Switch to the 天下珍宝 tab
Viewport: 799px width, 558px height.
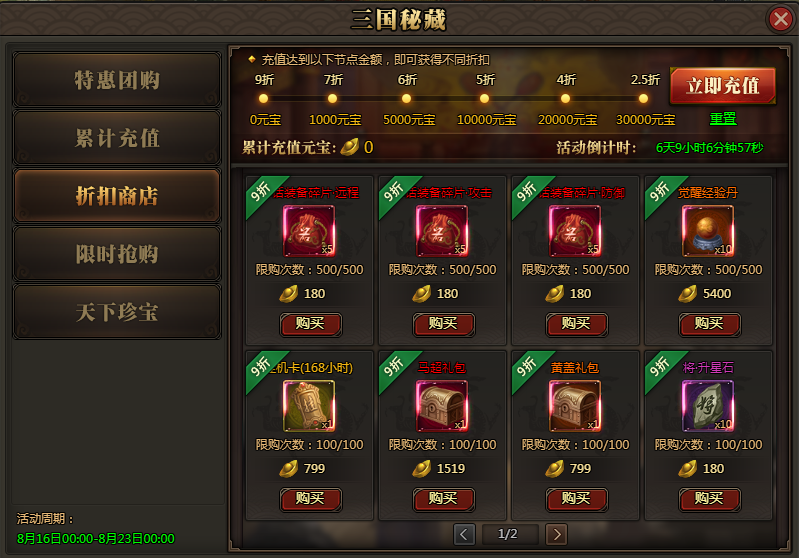[x=117, y=312]
